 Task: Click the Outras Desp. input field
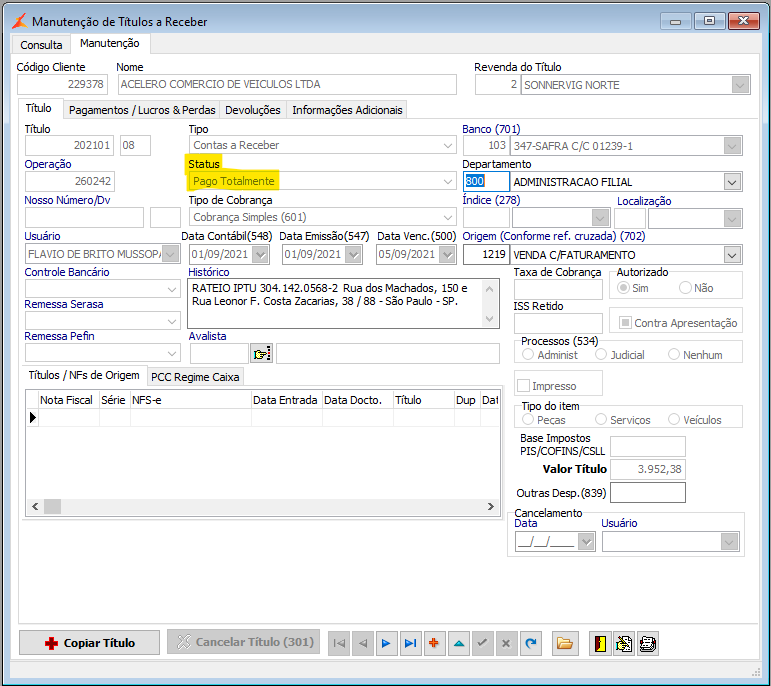pos(648,493)
